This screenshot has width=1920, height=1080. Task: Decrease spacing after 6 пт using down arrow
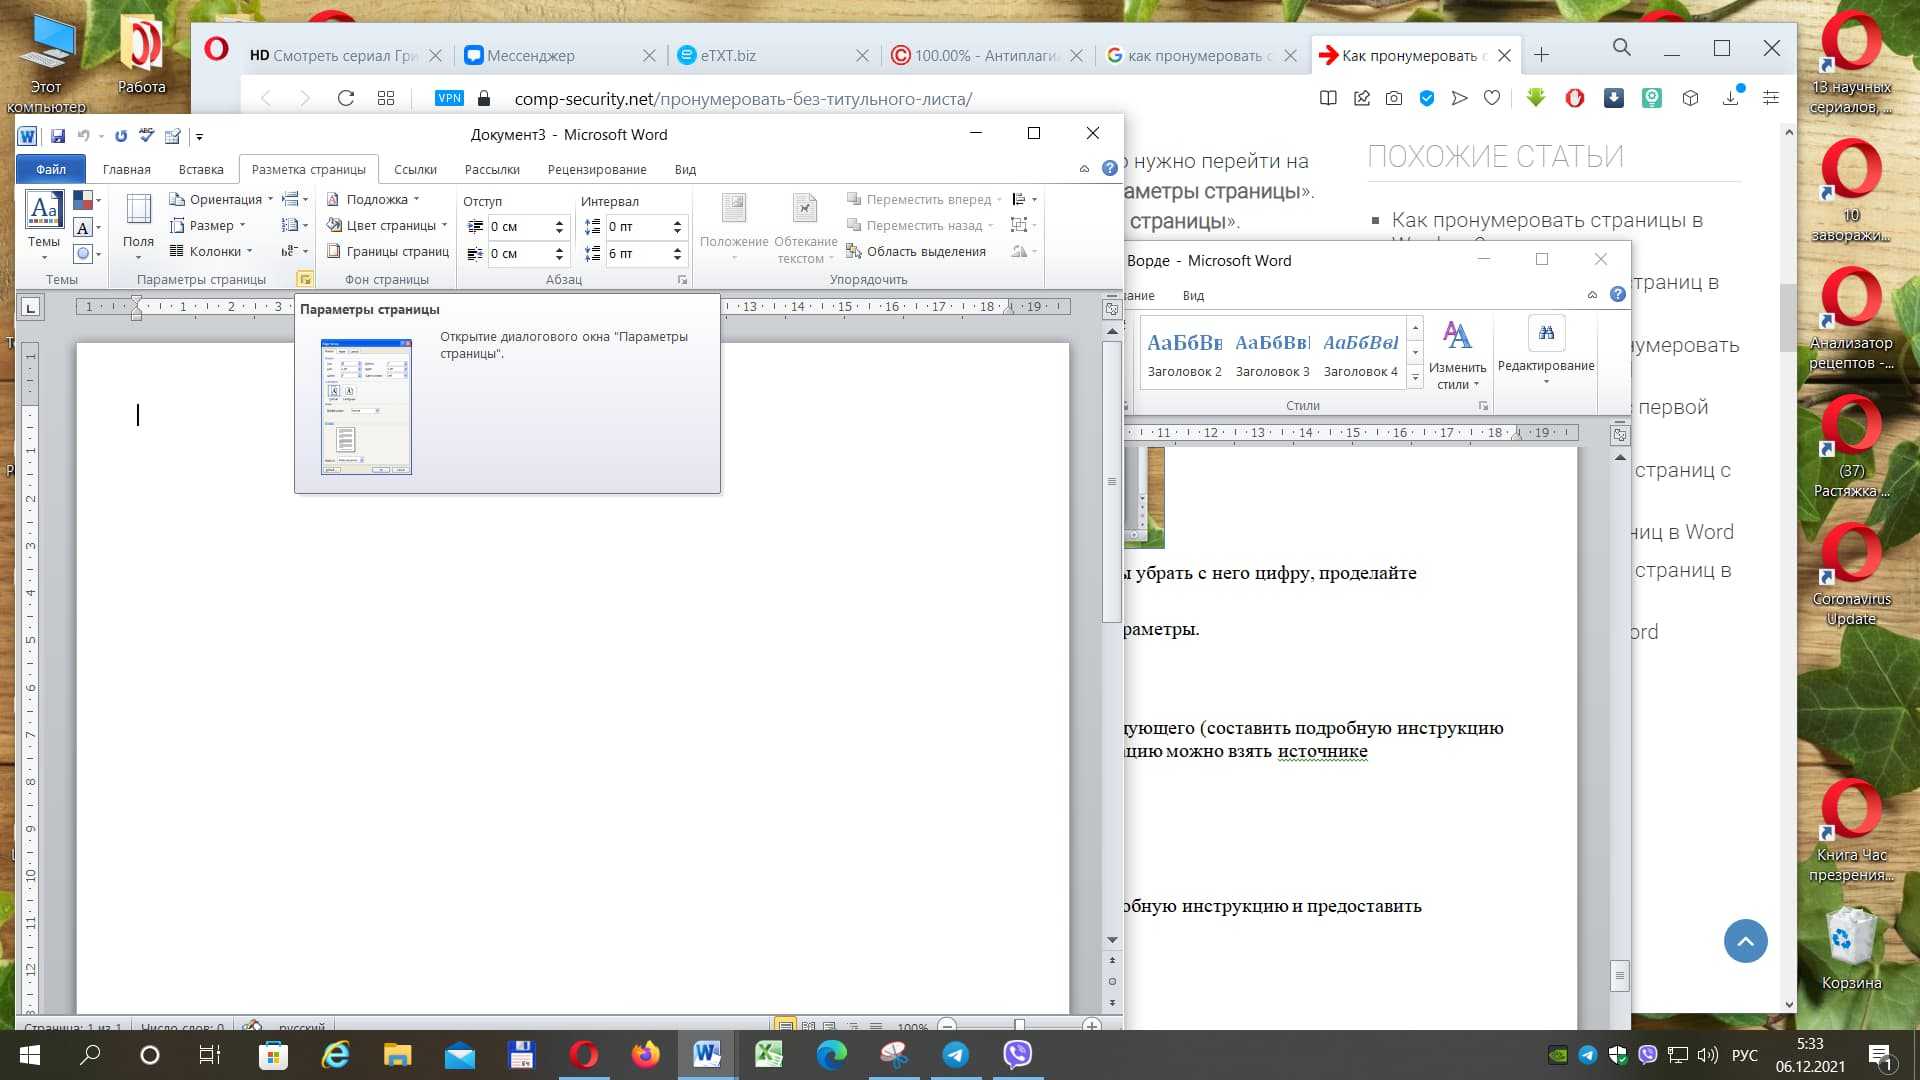tap(678, 259)
